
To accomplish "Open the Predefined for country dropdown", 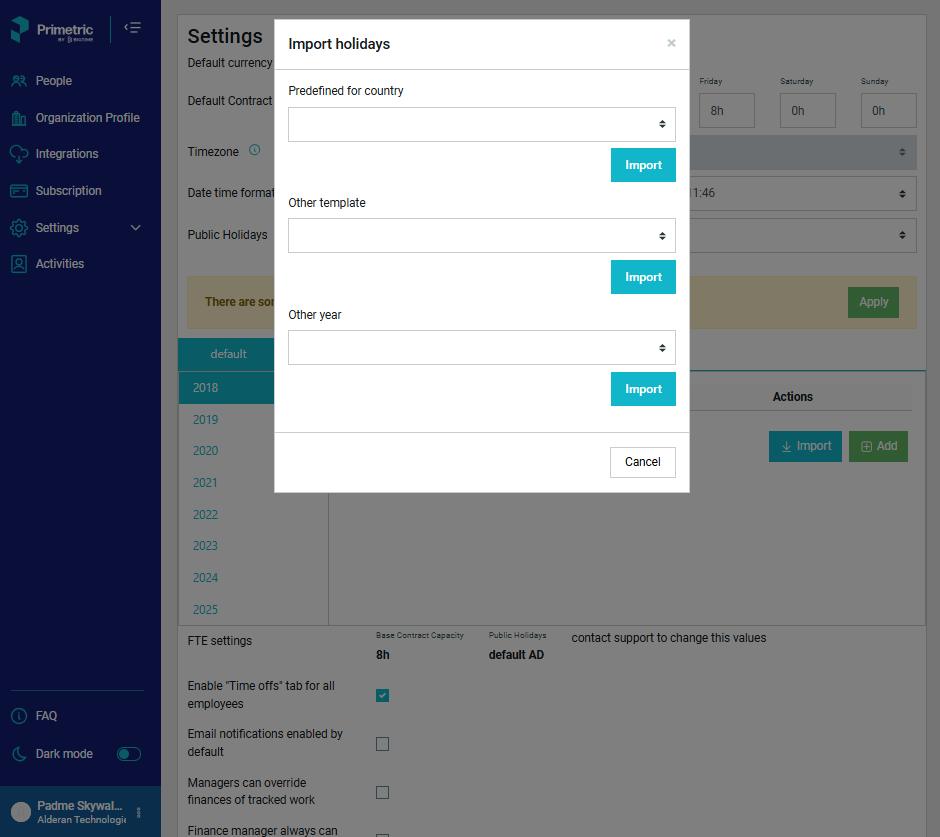I will [x=481, y=125].
